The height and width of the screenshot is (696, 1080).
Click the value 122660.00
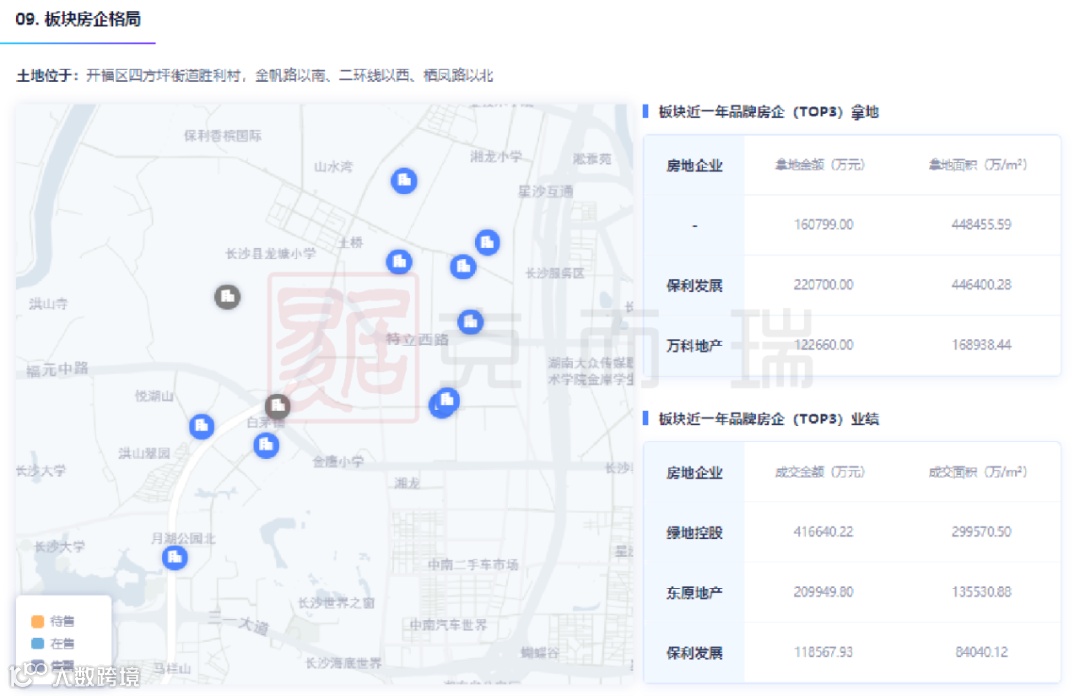pyautogui.click(x=823, y=345)
